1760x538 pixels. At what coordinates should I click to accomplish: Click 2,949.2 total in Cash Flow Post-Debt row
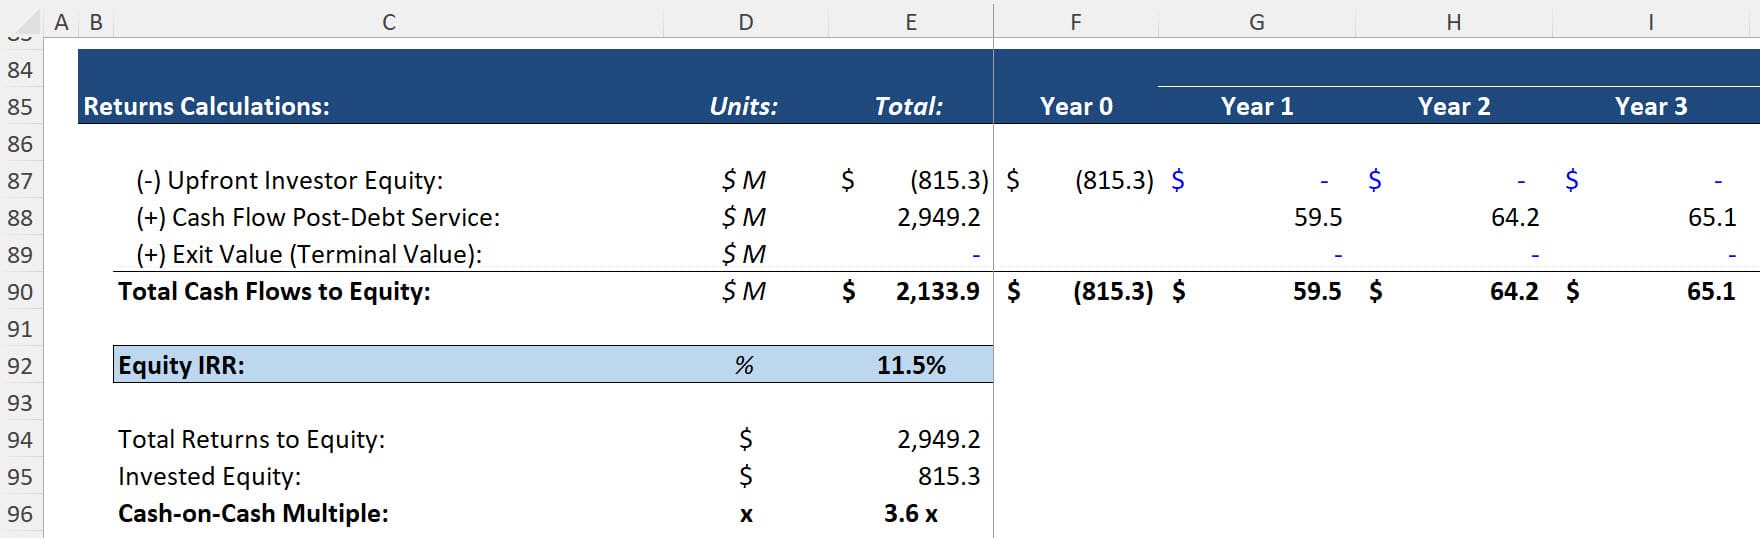click(x=939, y=218)
